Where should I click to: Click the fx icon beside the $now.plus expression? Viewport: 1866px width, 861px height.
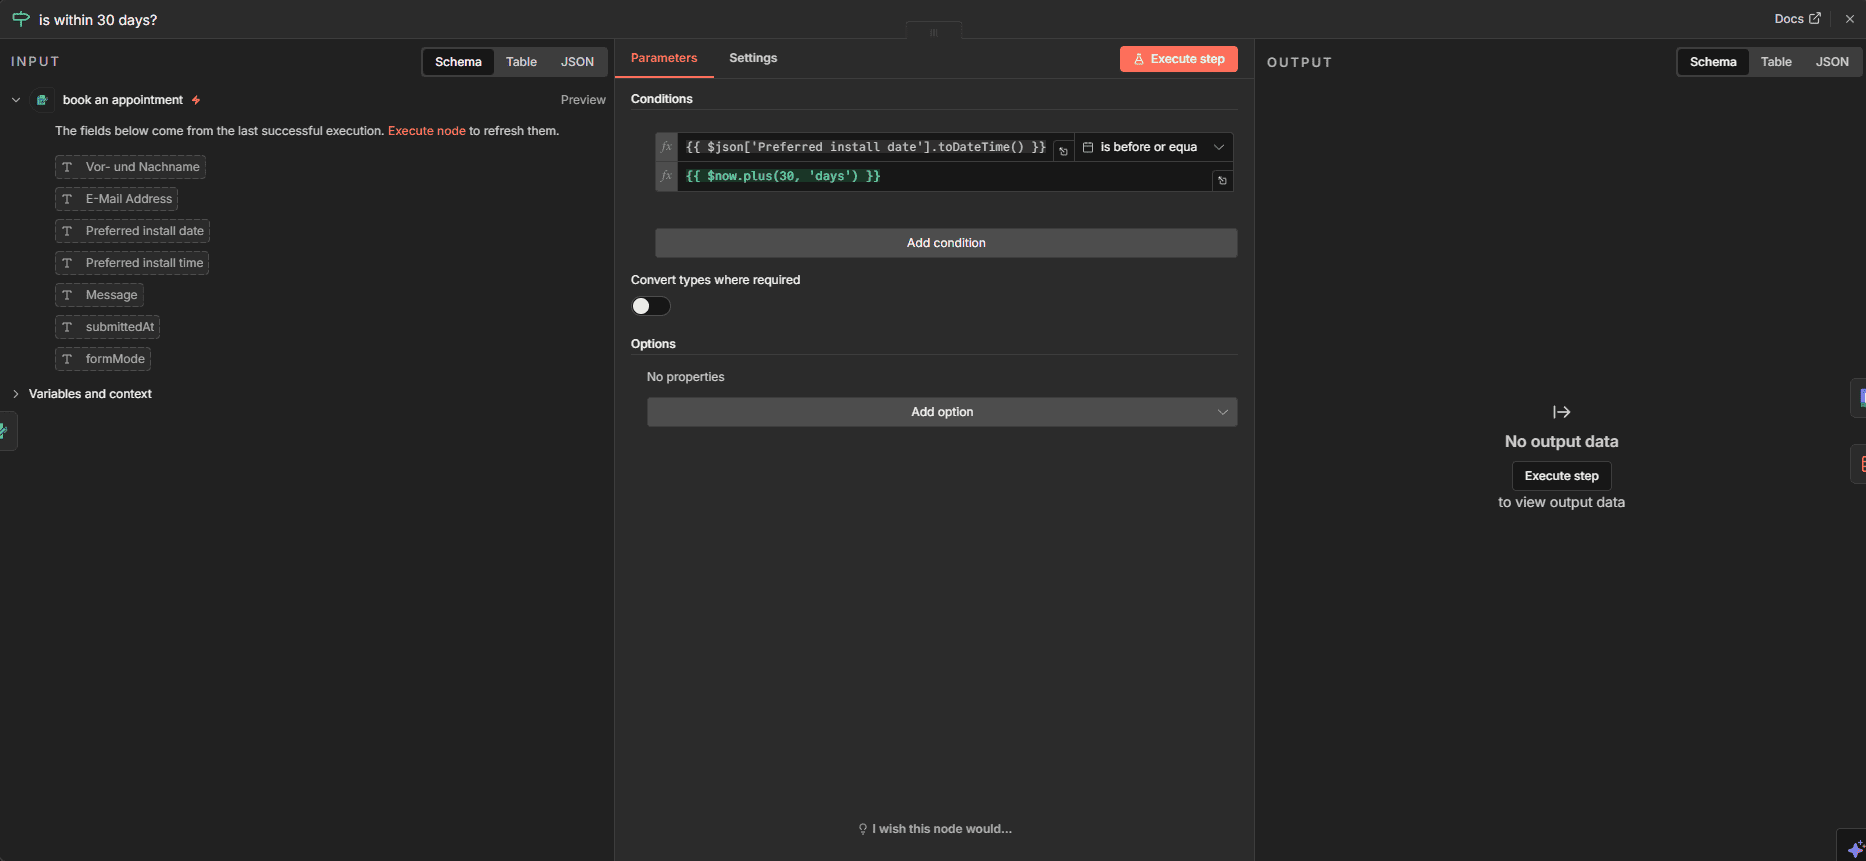666,176
